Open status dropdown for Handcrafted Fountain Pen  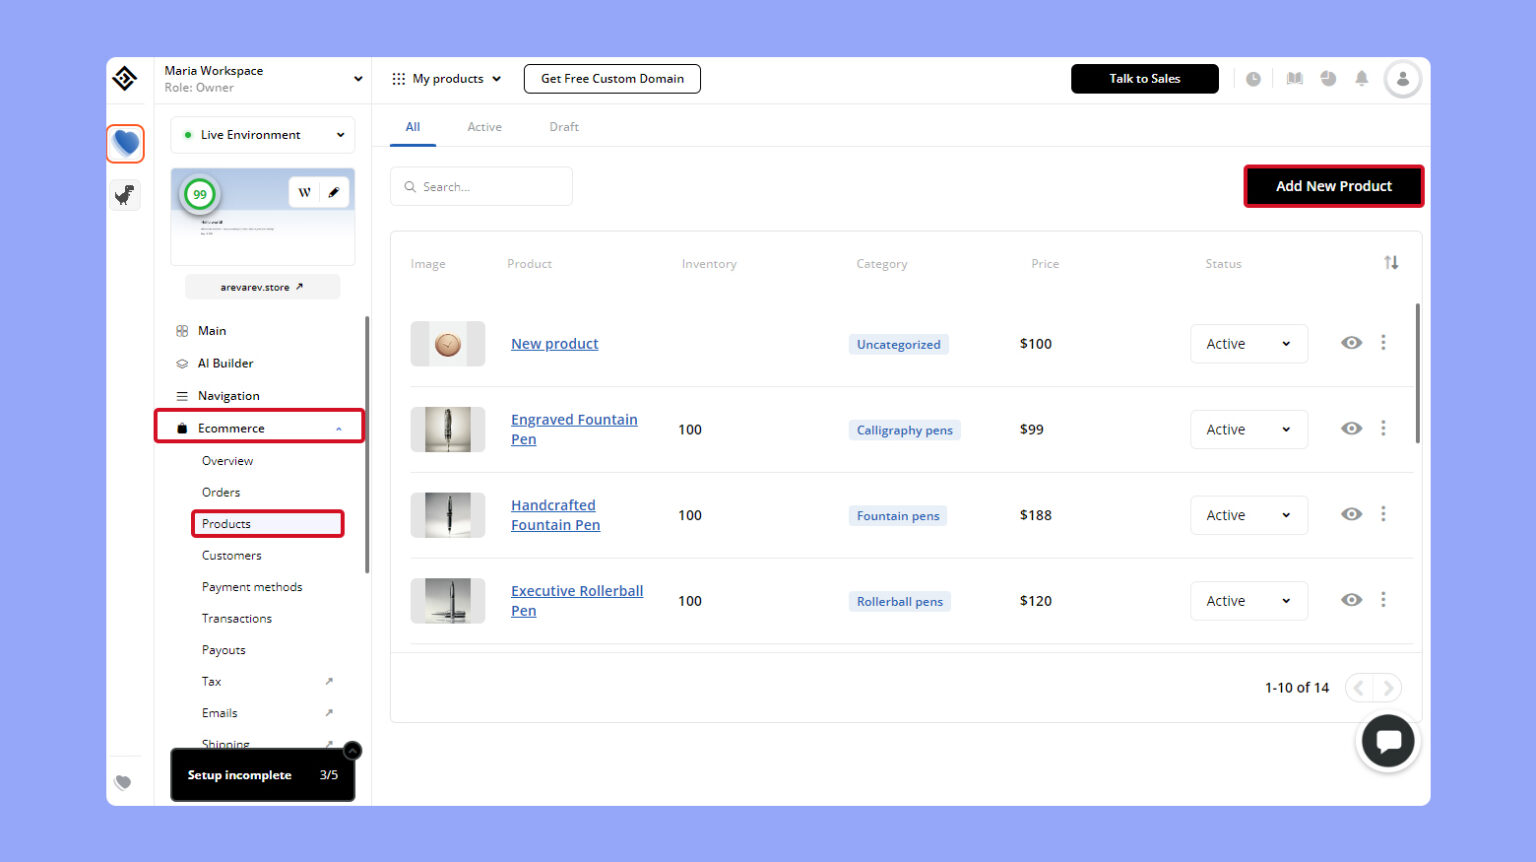point(1248,515)
